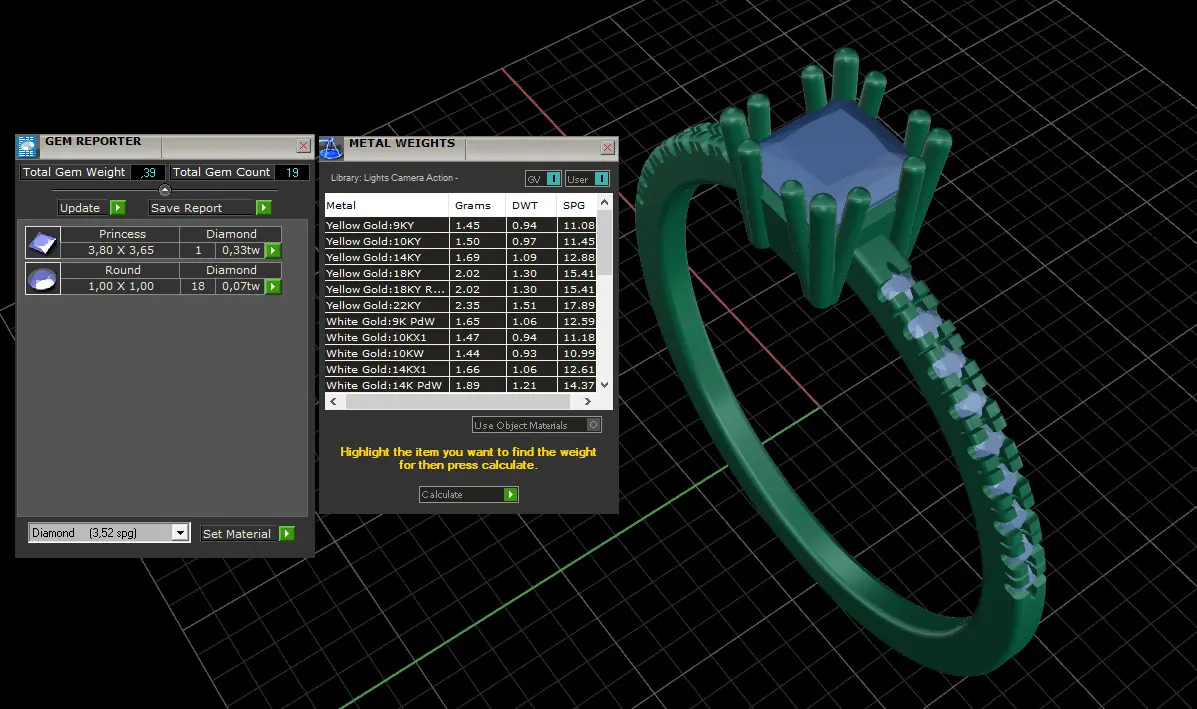Click the 0,33tw weight cell
Image resolution: width=1197 pixels, height=709 pixels.
pyautogui.click(x=240, y=250)
